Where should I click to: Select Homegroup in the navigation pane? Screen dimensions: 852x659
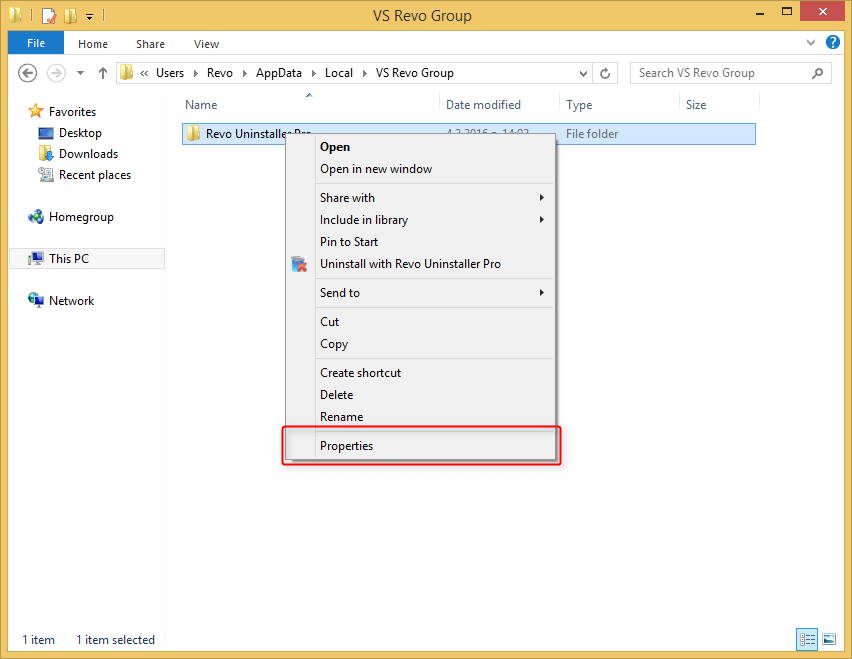click(x=81, y=217)
